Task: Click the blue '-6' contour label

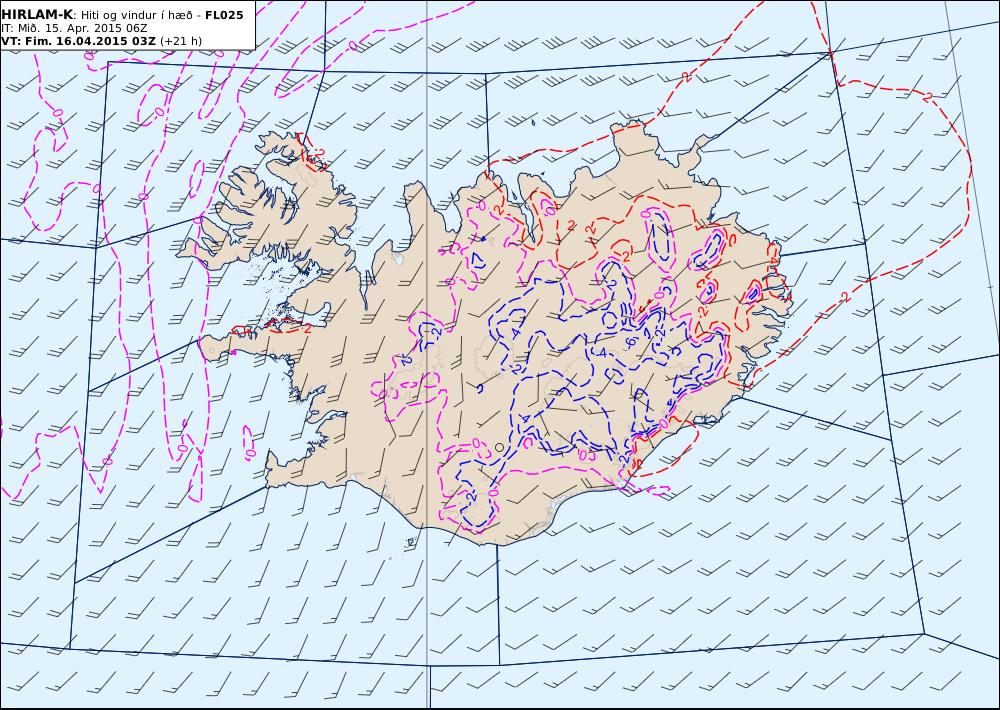Action: pyautogui.click(x=630, y=342)
